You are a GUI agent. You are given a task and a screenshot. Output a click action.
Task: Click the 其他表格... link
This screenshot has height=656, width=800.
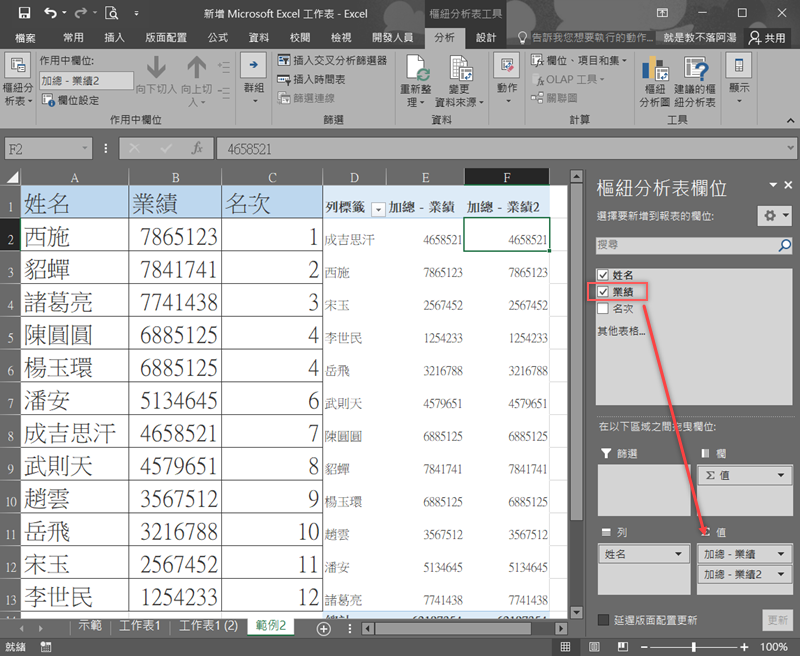coord(620,330)
